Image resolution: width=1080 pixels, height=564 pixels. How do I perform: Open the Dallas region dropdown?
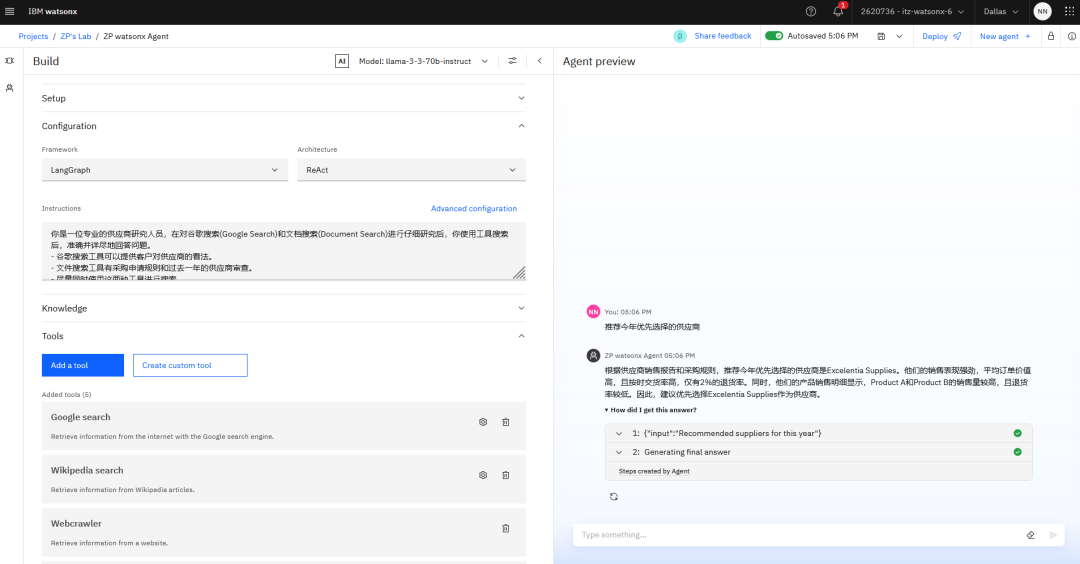tap(1001, 12)
